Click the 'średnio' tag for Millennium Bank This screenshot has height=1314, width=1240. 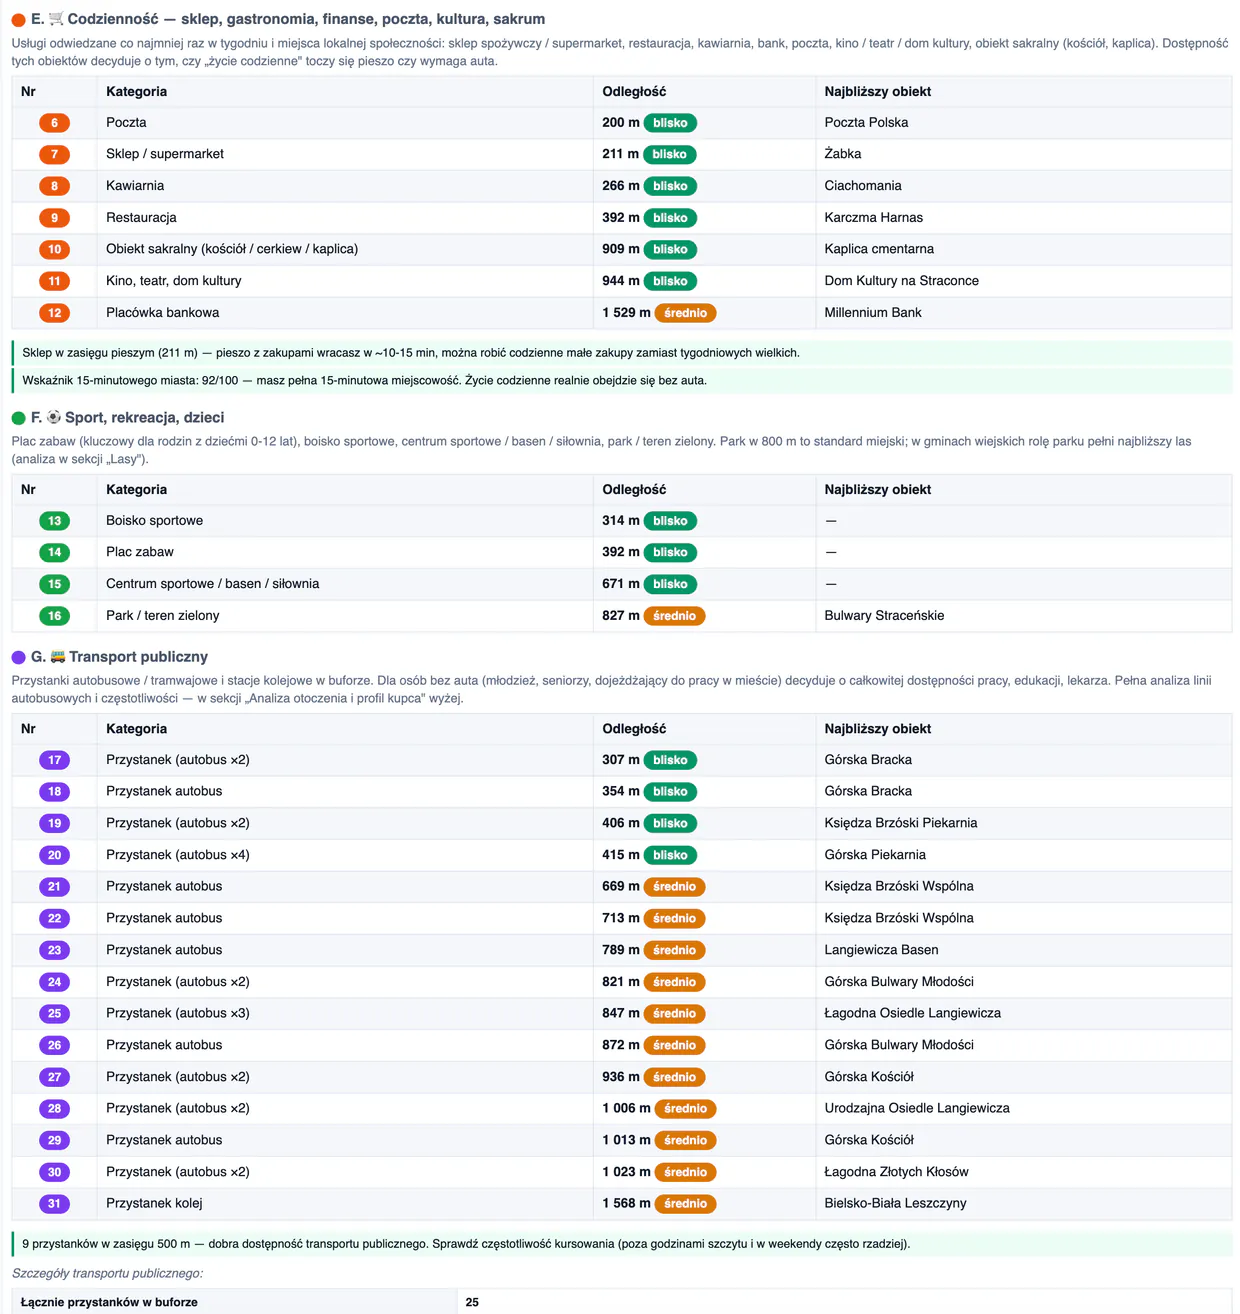coord(685,313)
